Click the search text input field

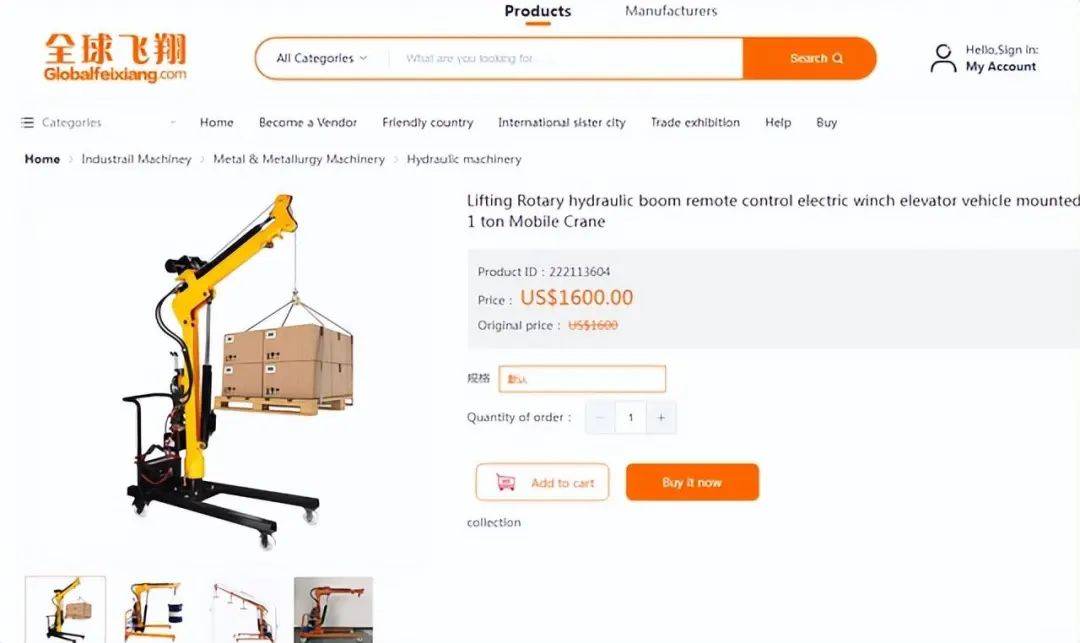coord(566,59)
